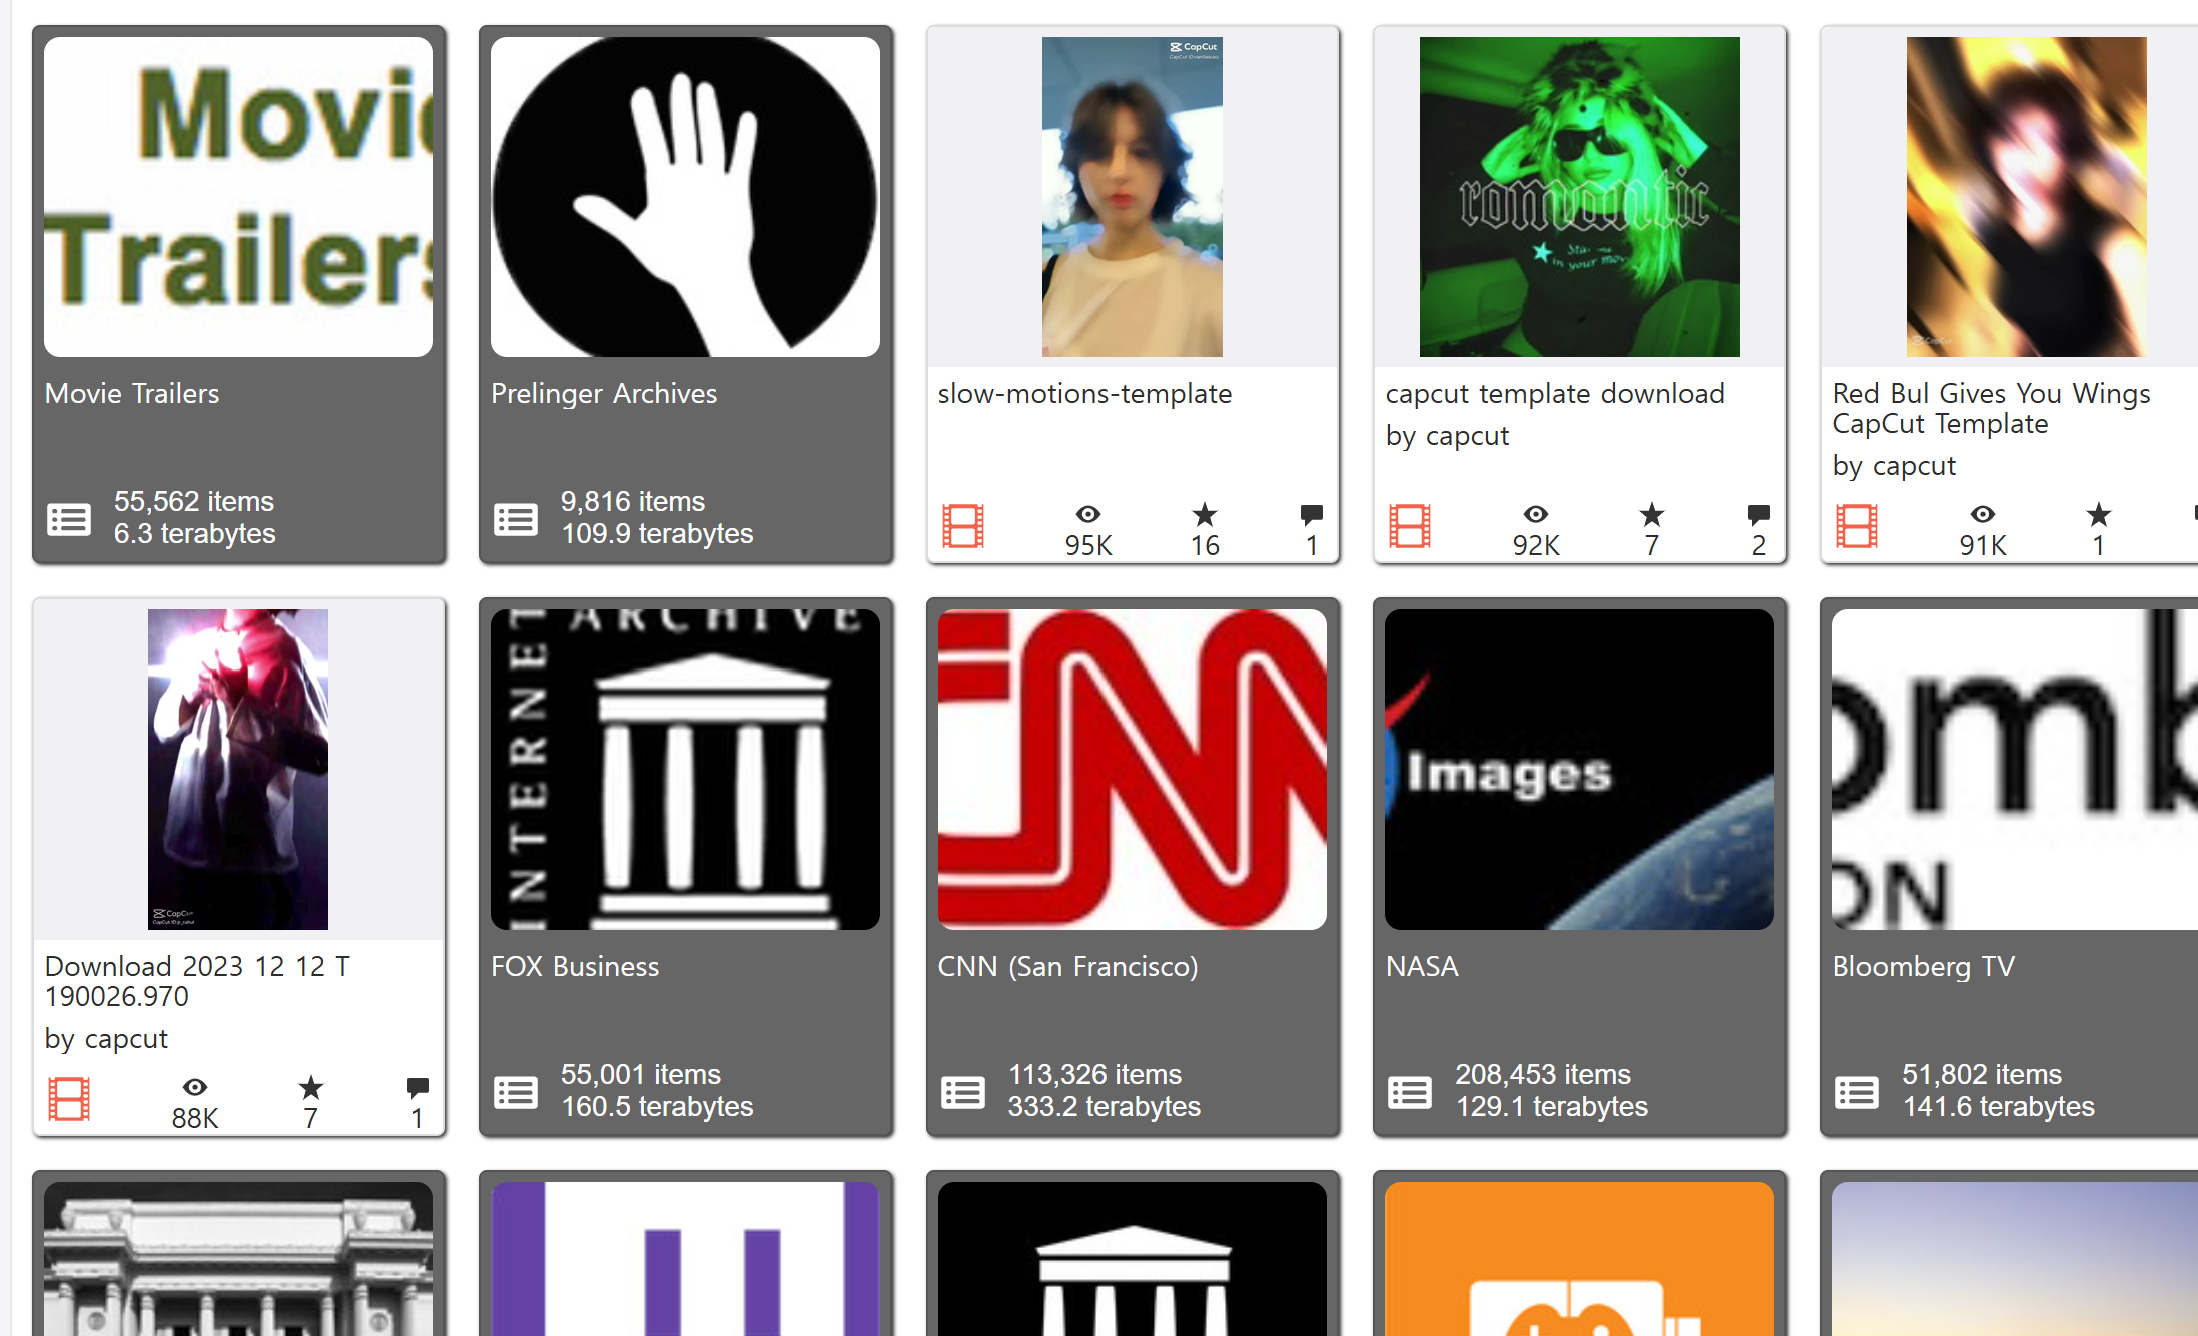This screenshot has width=2198, height=1336.
Task: Click the film icon on Download 2023 12 12 card
Action: (69, 1099)
